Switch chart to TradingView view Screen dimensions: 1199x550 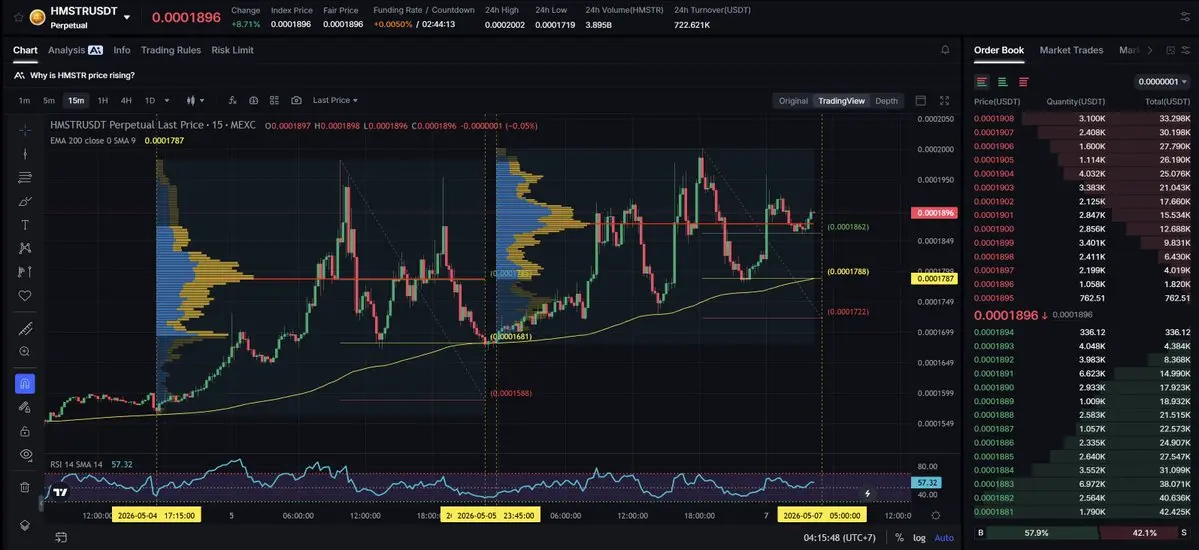(x=841, y=101)
